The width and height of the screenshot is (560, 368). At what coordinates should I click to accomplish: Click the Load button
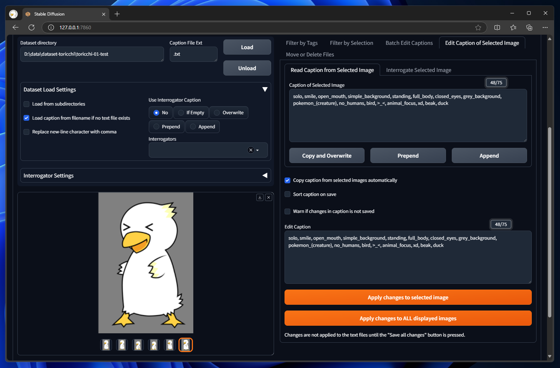click(x=247, y=47)
